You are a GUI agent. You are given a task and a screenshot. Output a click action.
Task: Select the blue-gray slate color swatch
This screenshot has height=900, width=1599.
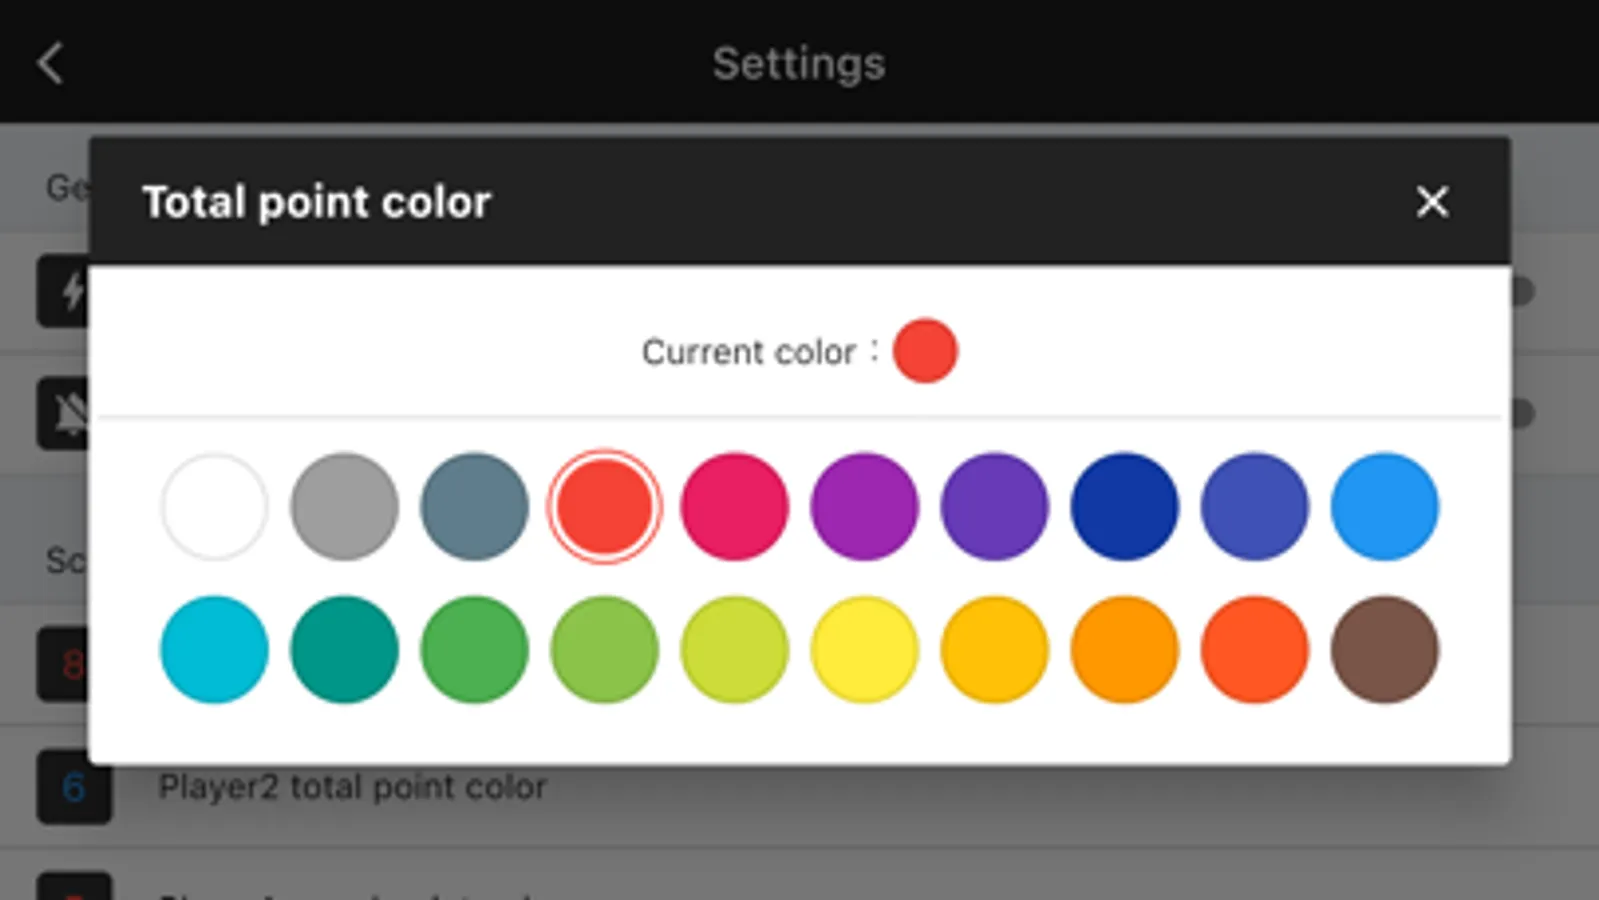474,507
